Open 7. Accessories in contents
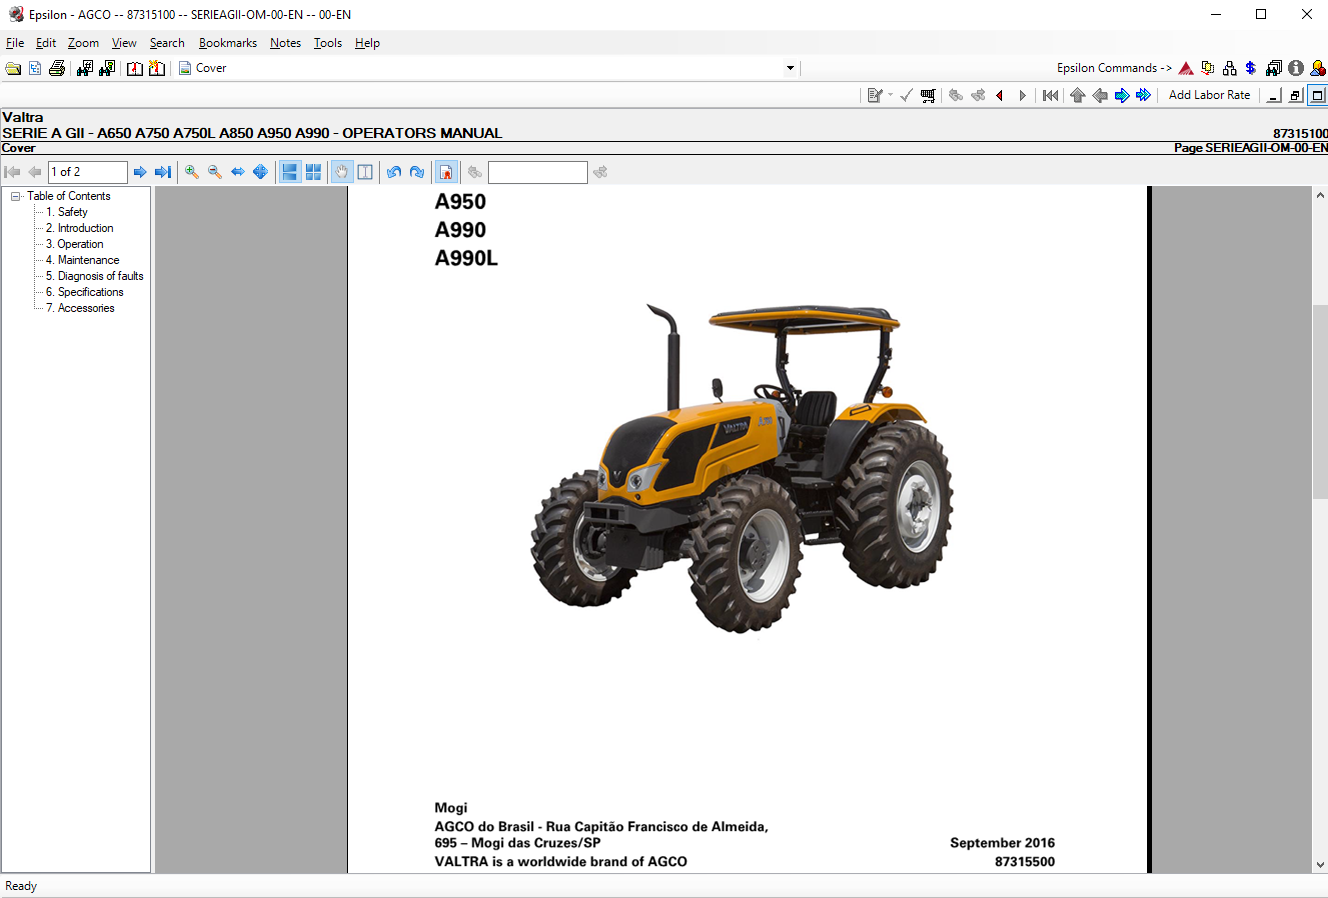1328x898 pixels. 80,308
